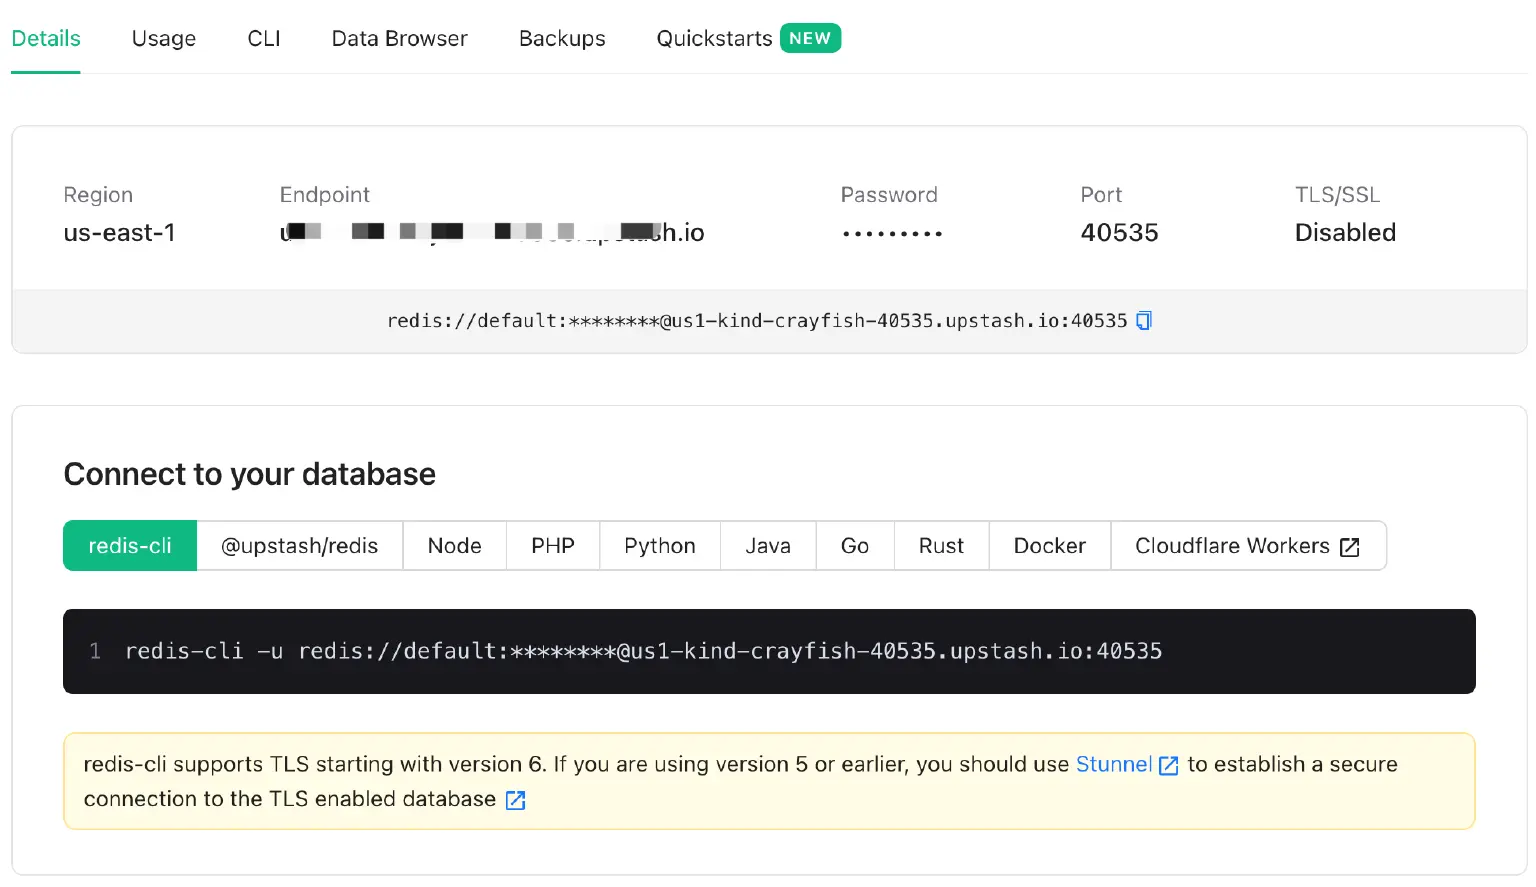The image size is (1536, 887).
Task: Select the Python connection tab
Action: (659, 546)
